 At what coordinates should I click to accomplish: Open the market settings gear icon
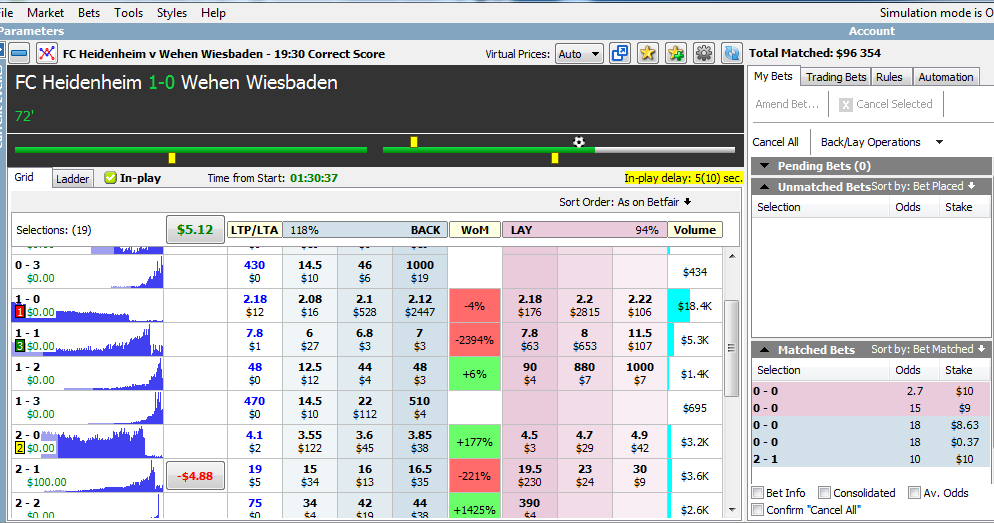704,53
